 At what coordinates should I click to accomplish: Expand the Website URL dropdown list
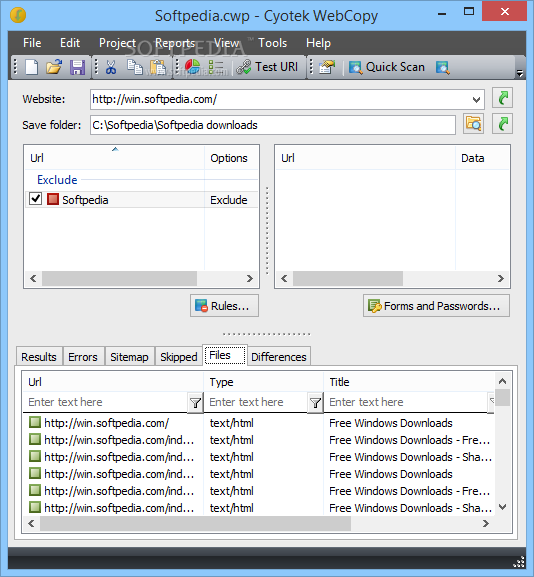476,99
